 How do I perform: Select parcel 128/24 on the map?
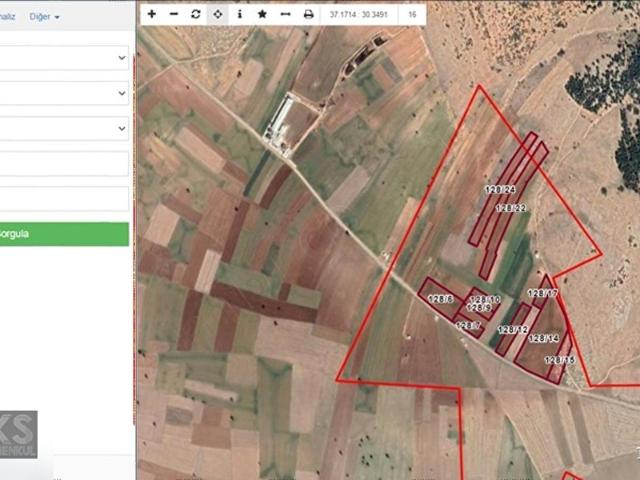500,189
